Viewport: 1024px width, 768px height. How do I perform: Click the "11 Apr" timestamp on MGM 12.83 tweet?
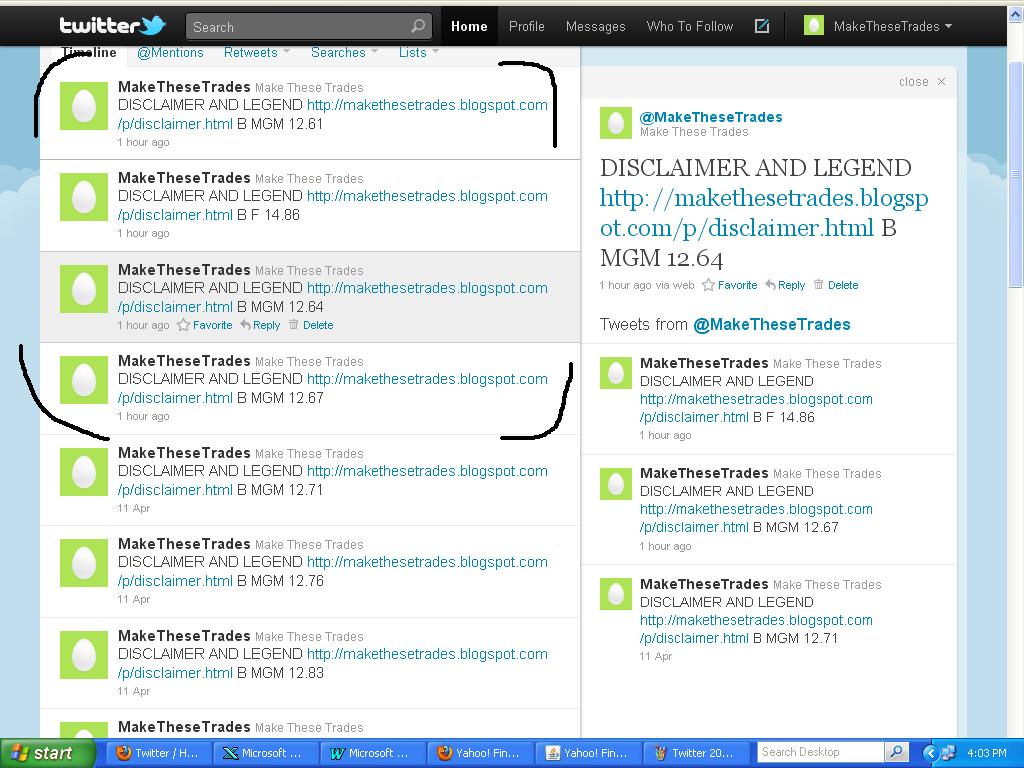coord(133,691)
